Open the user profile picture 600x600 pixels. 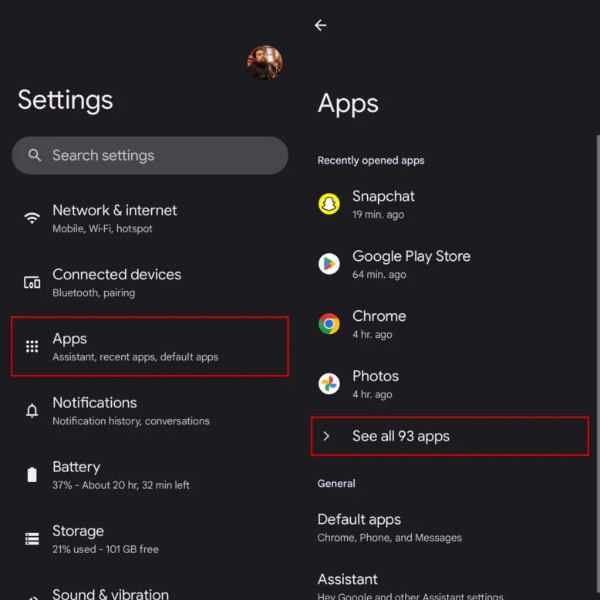click(x=265, y=63)
